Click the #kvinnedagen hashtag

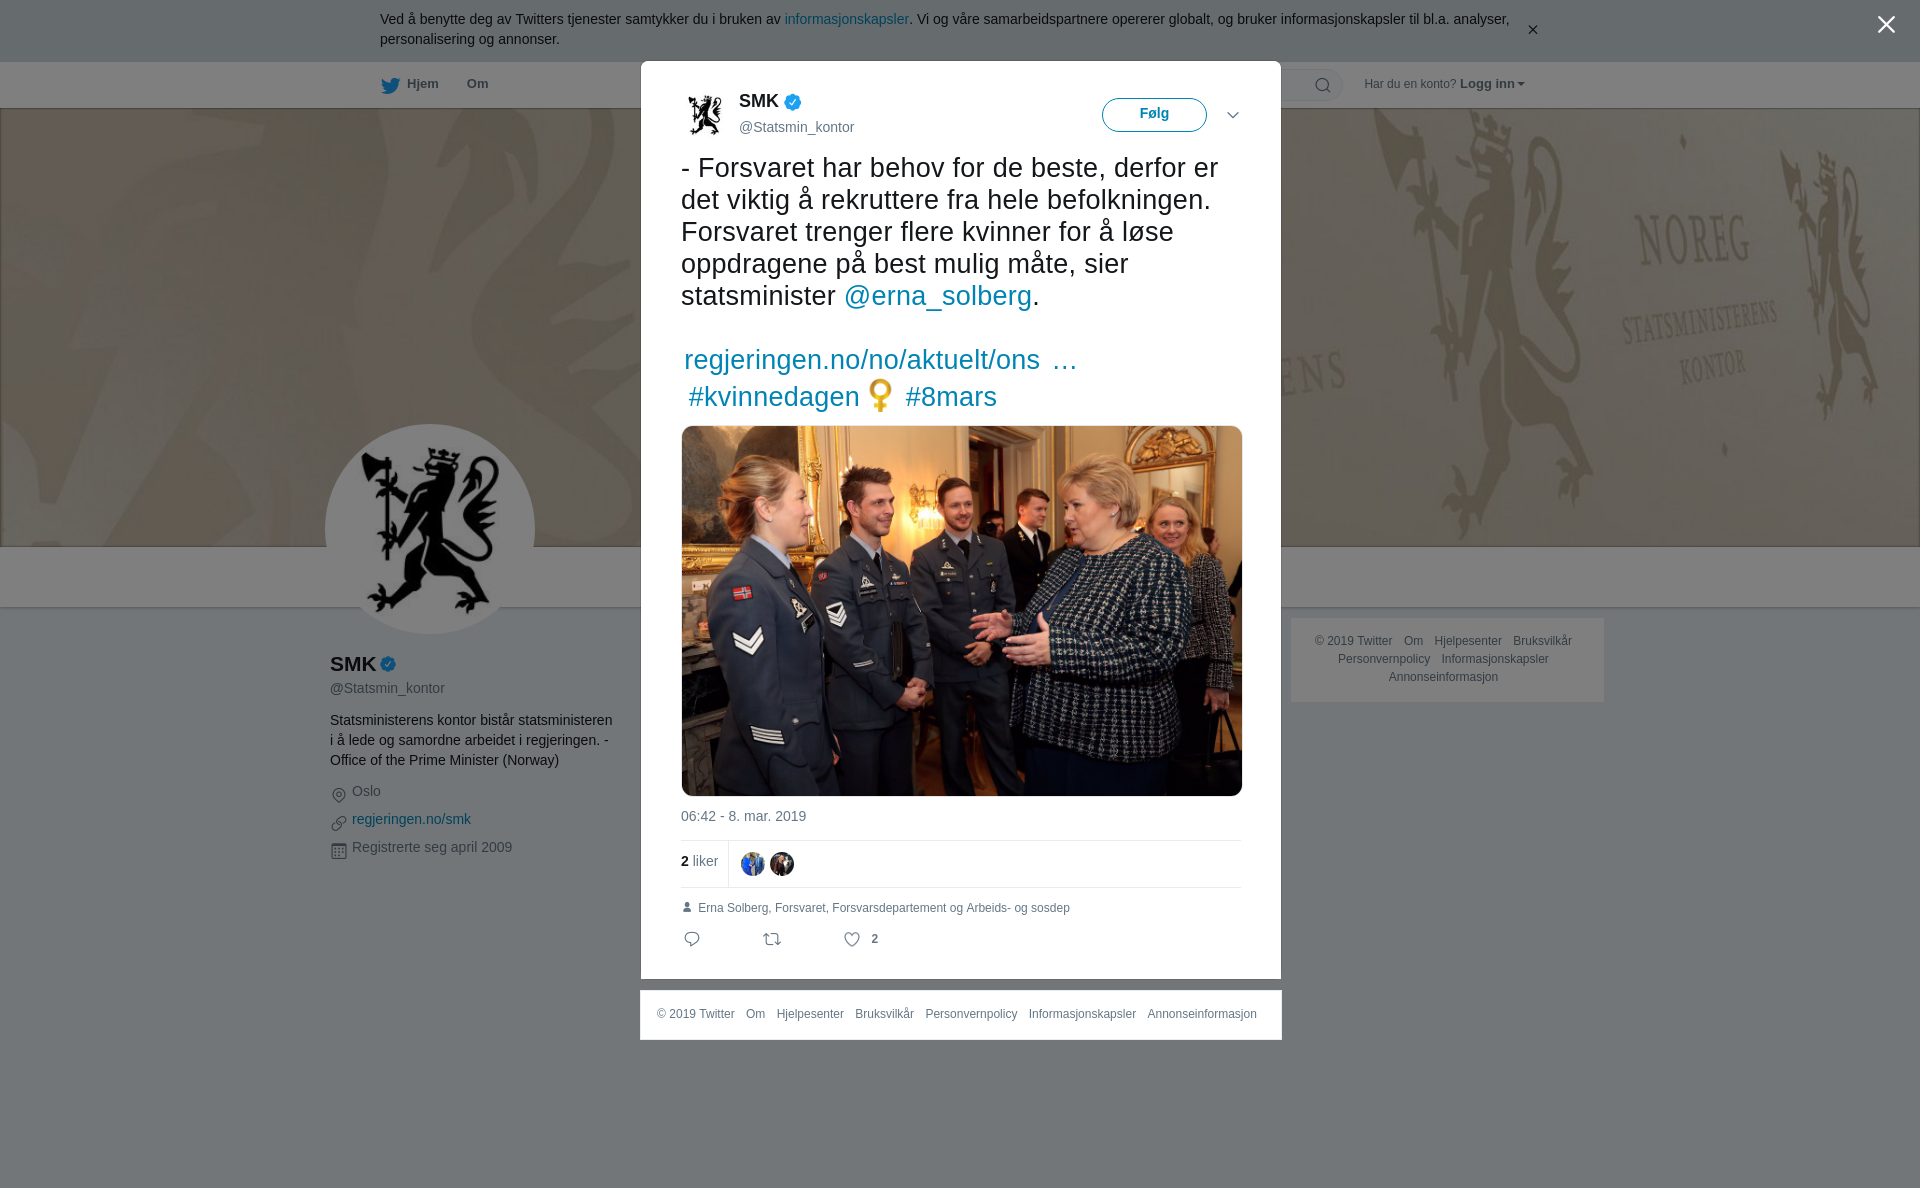773,397
